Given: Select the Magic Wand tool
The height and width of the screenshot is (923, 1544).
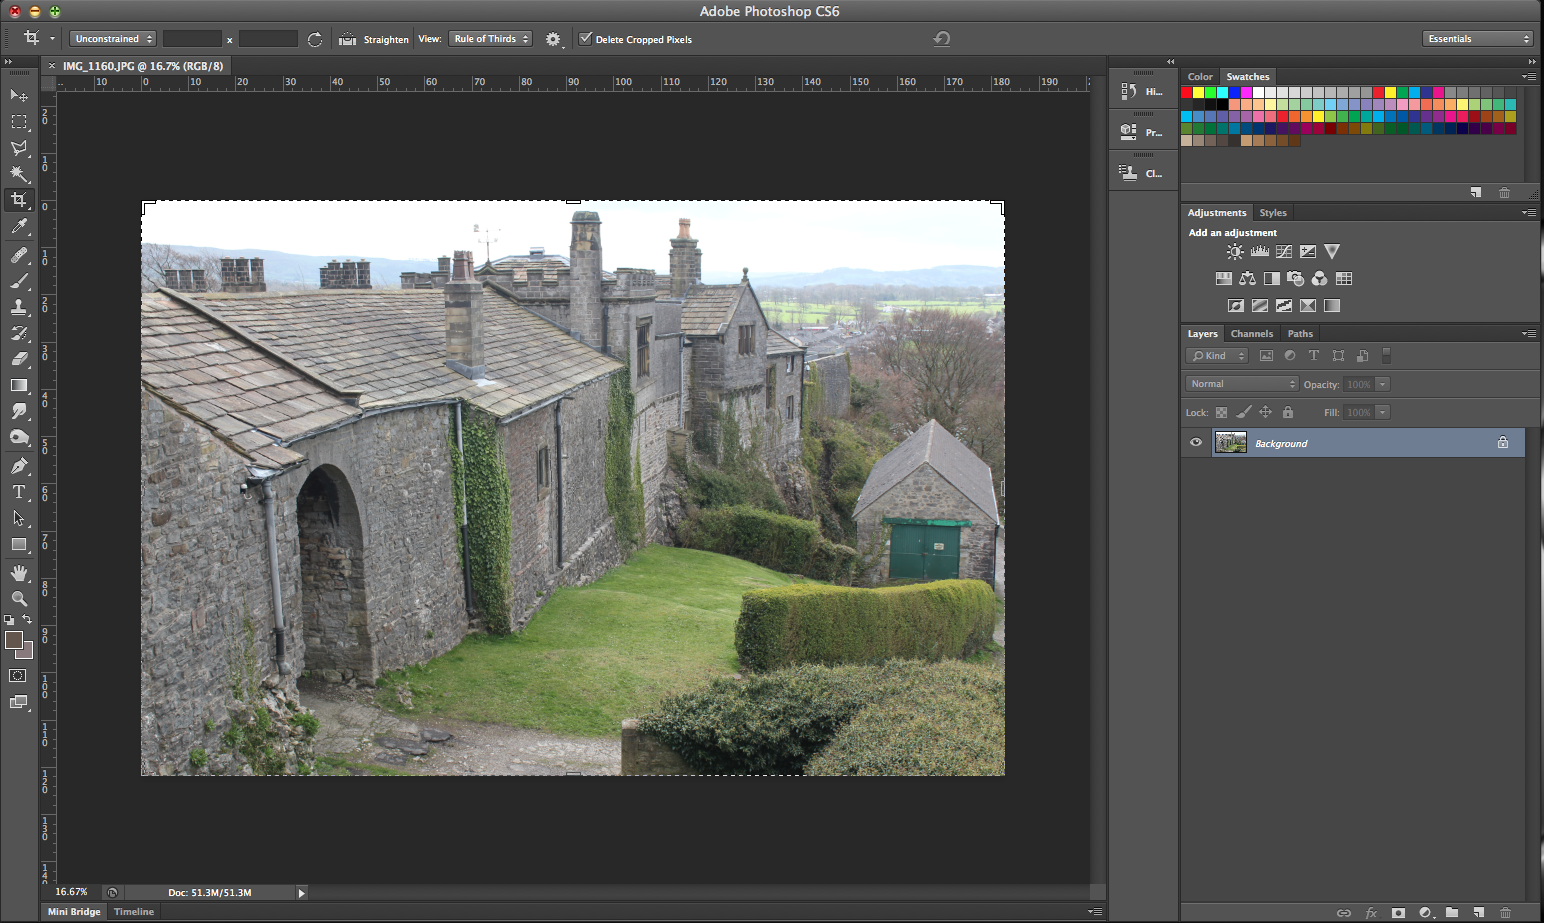Looking at the screenshot, I should [19, 174].
